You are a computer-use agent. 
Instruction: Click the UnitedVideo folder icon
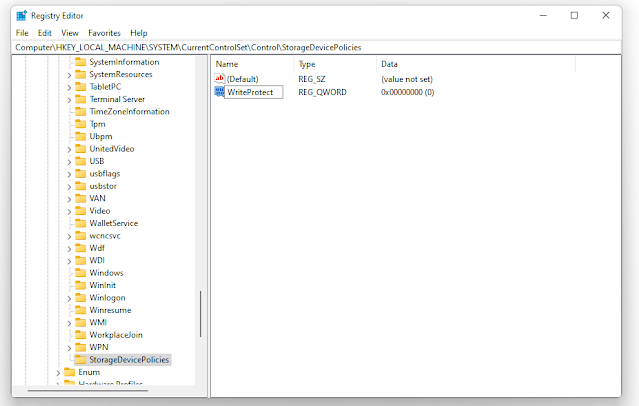tap(81, 148)
